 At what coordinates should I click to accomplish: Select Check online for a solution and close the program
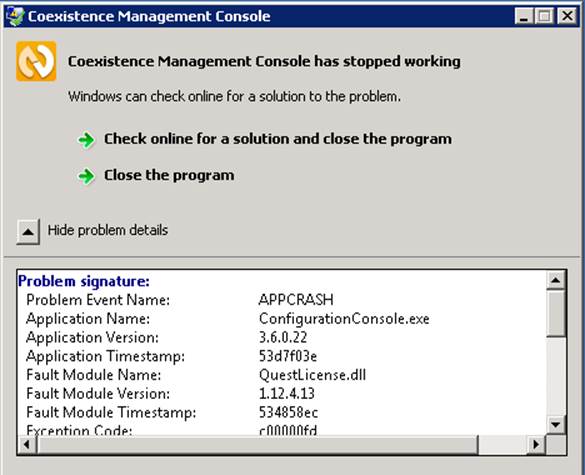click(278, 139)
